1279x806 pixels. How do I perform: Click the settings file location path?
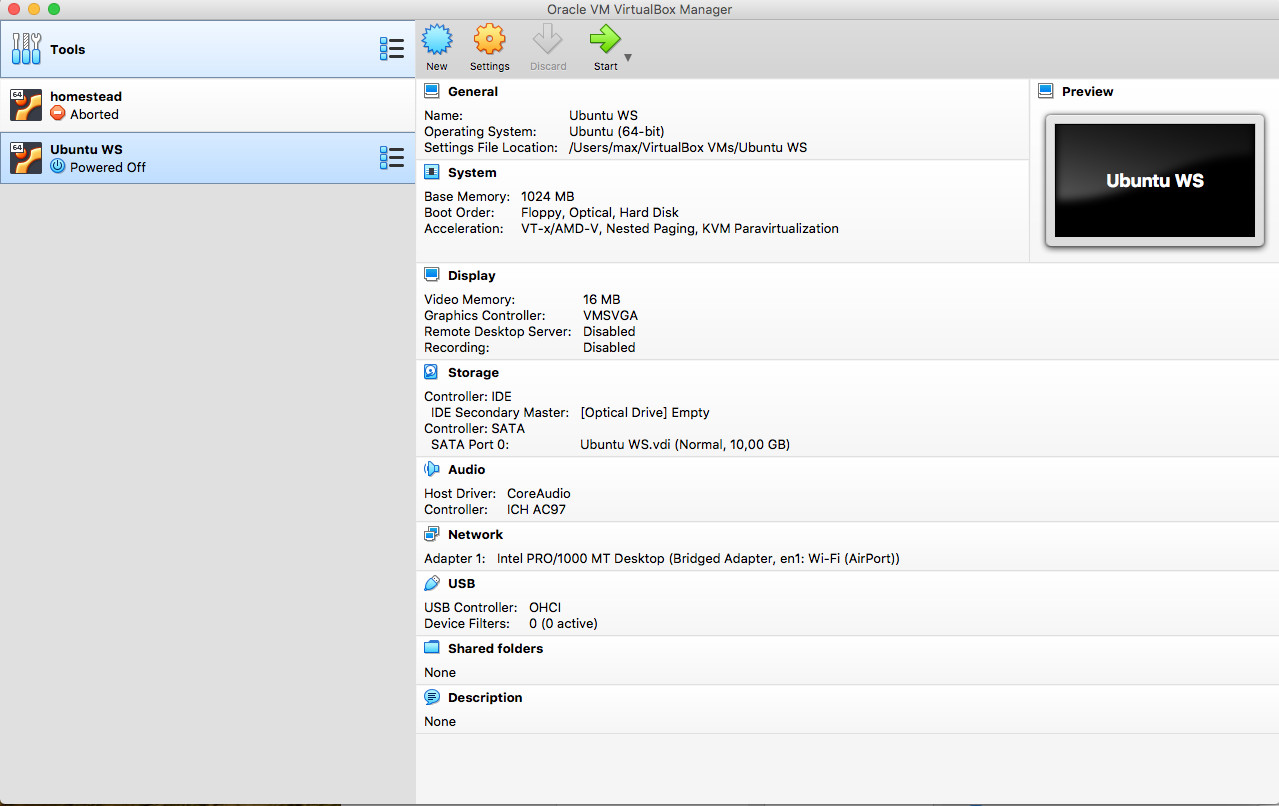pyautogui.click(x=688, y=147)
